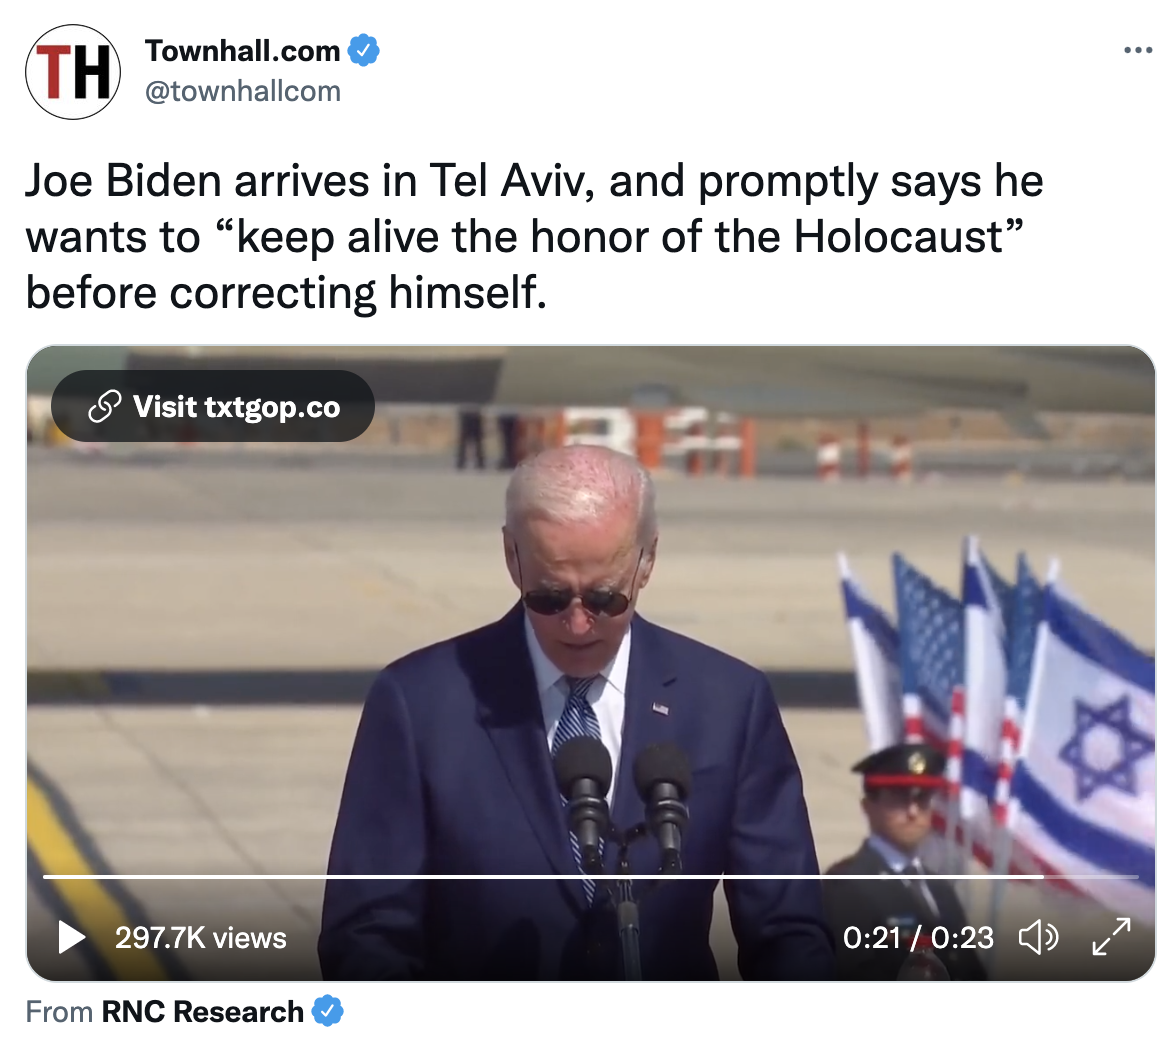1176x1046 pixels.
Task: Click the Israeli flag in the video
Action: point(1084,742)
